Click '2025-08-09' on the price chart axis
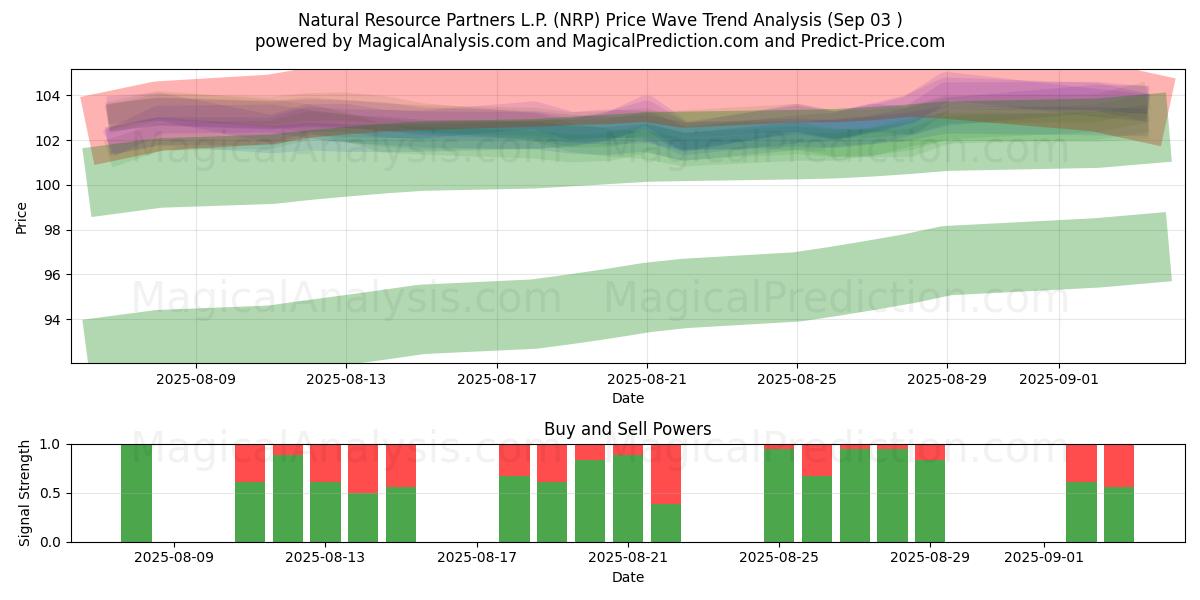This screenshot has height=600, width=1200. coord(195,380)
